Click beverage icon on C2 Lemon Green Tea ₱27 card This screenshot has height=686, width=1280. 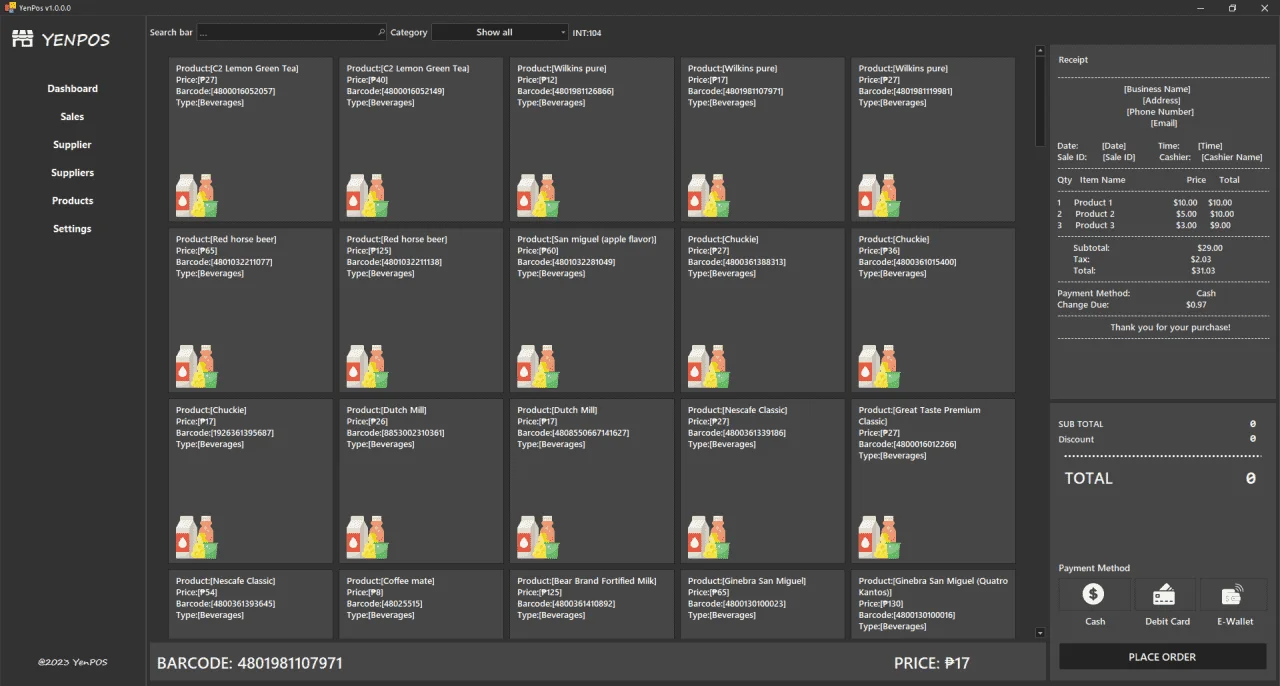pos(197,196)
